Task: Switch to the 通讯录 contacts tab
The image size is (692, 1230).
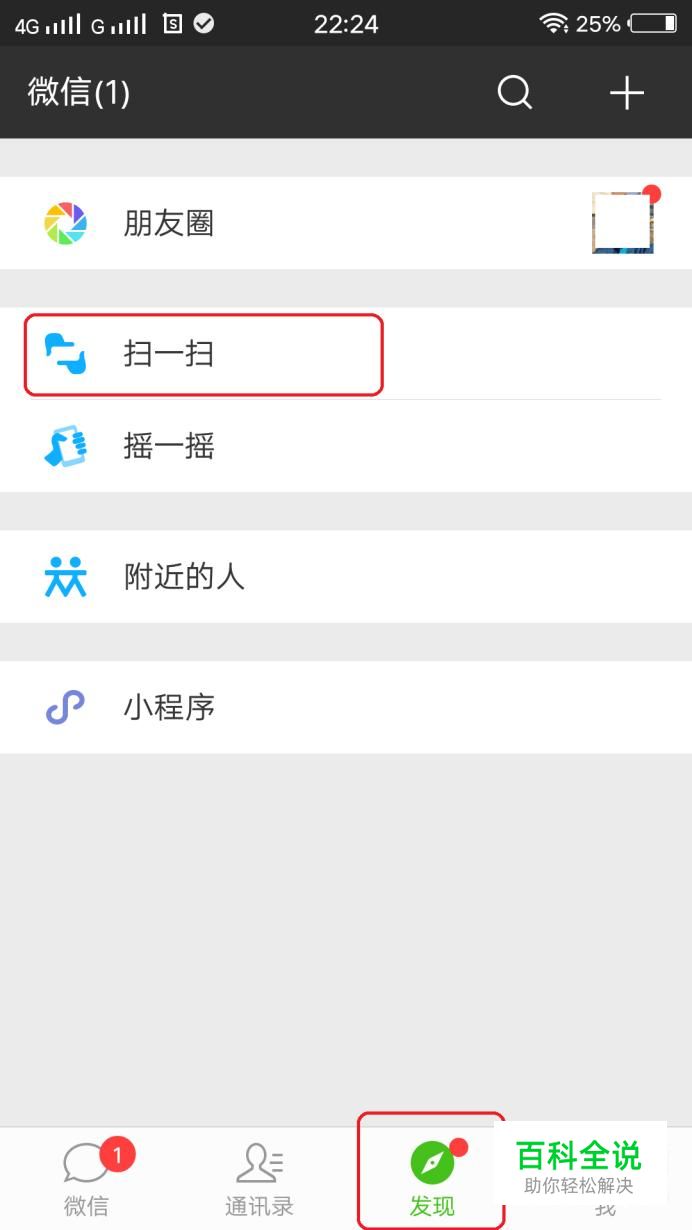Action: coord(259,1179)
